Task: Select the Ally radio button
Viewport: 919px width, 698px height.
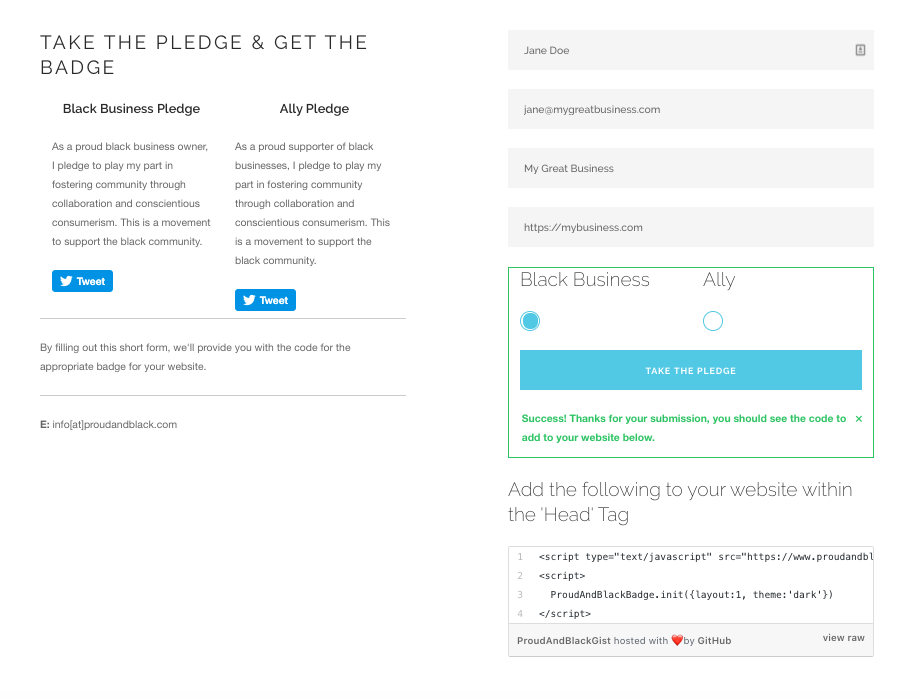Action: coord(713,321)
